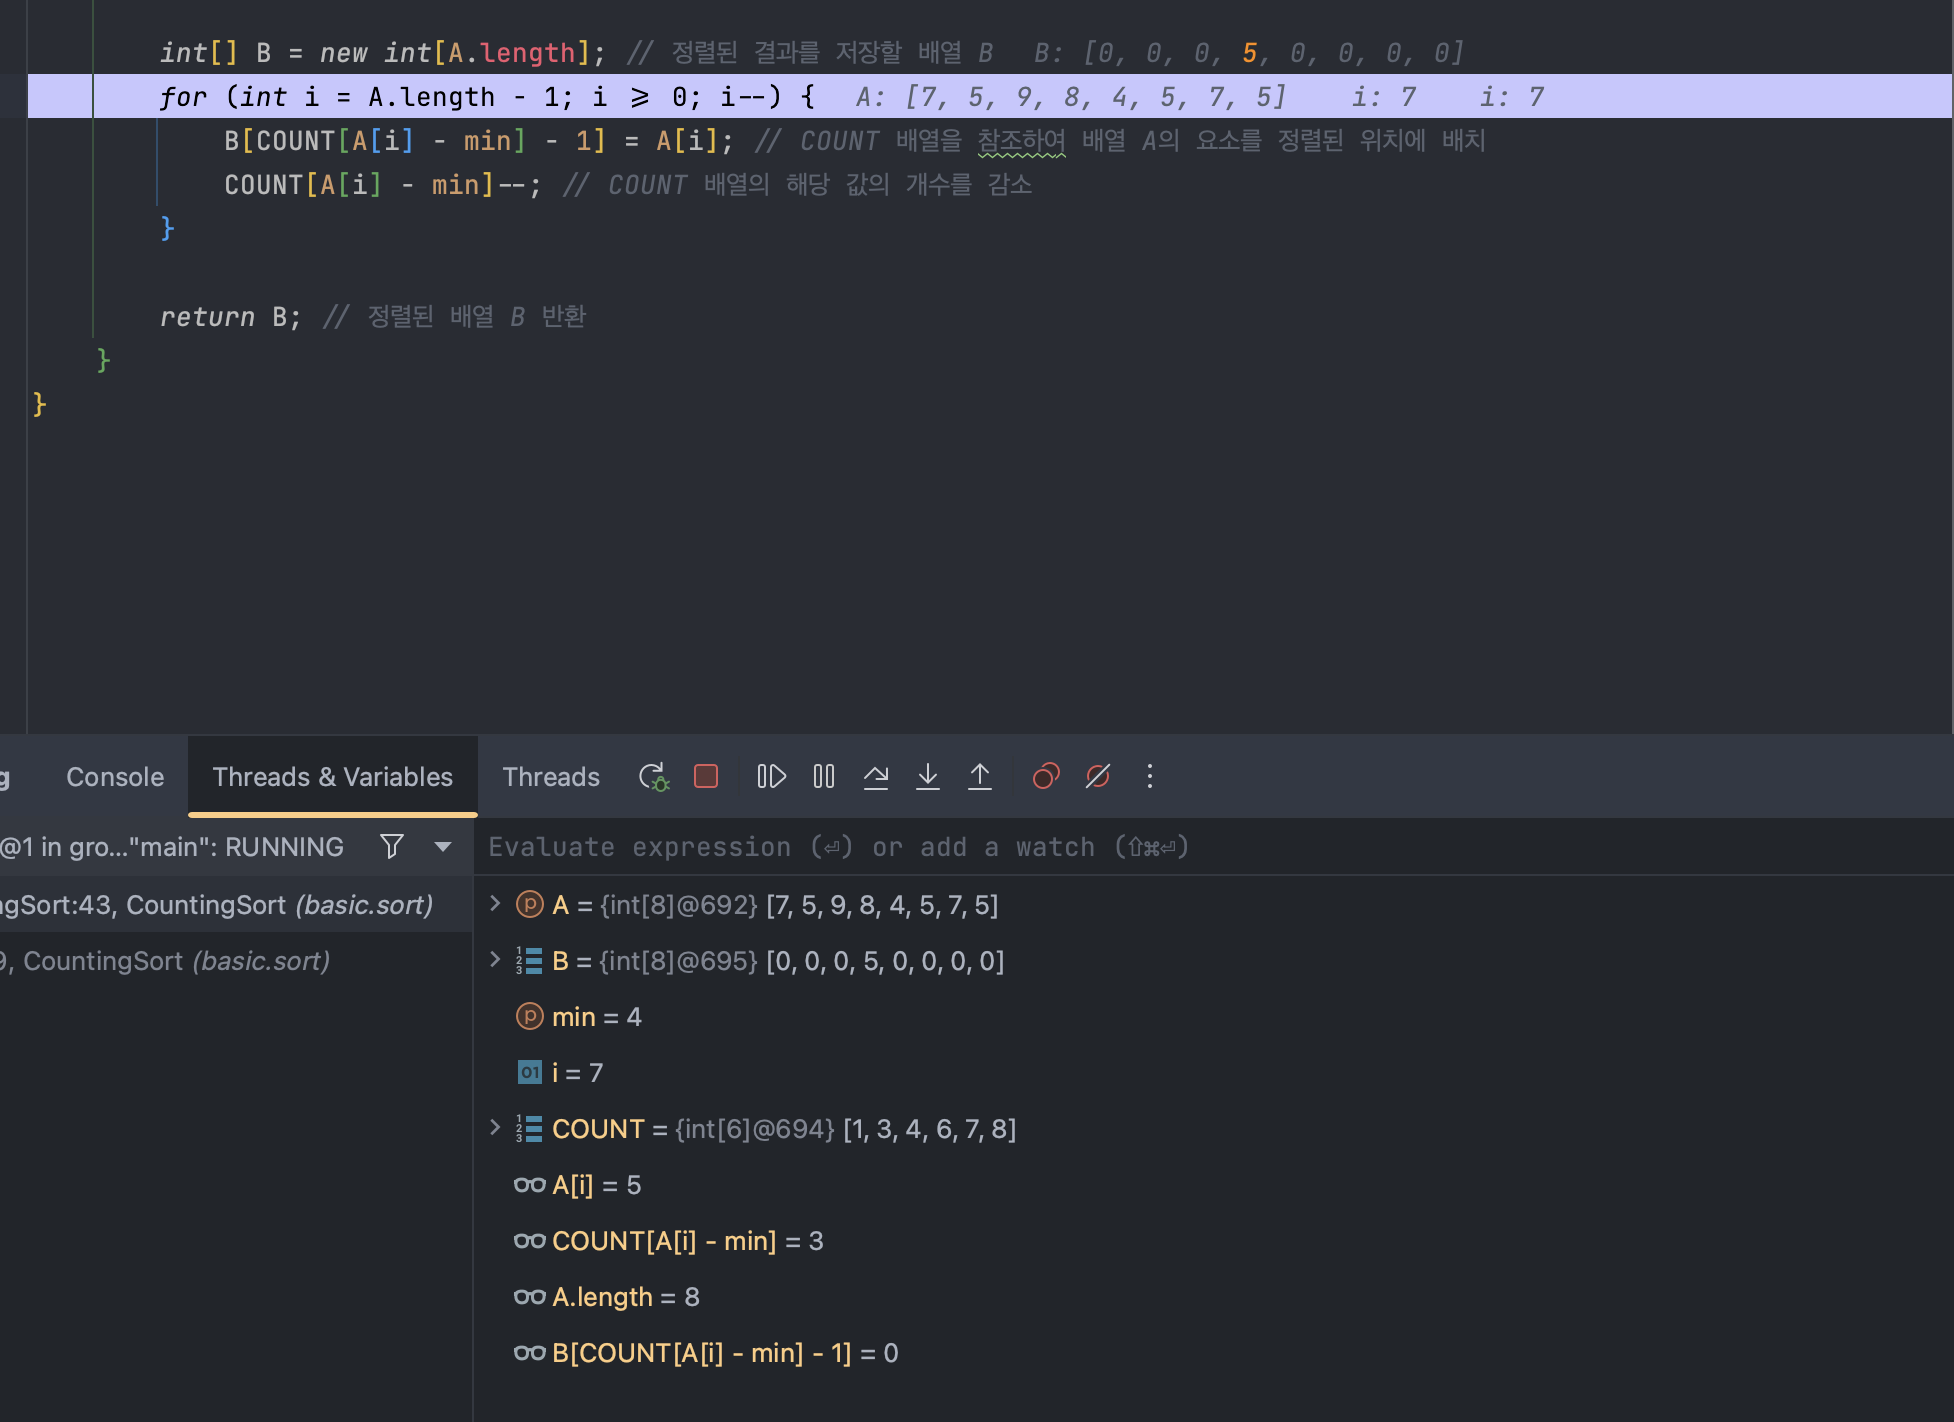This screenshot has height=1422, width=1954.
Task: Expand the COUNT array variable
Action: coord(495,1128)
